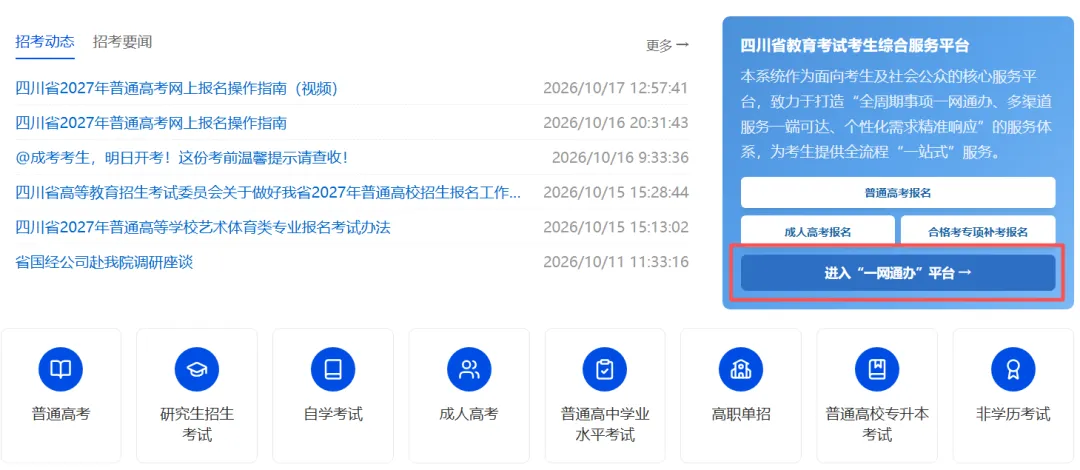1080x470 pixels.
Task: Click the 普通高考报名 button
Action: (897, 193)
